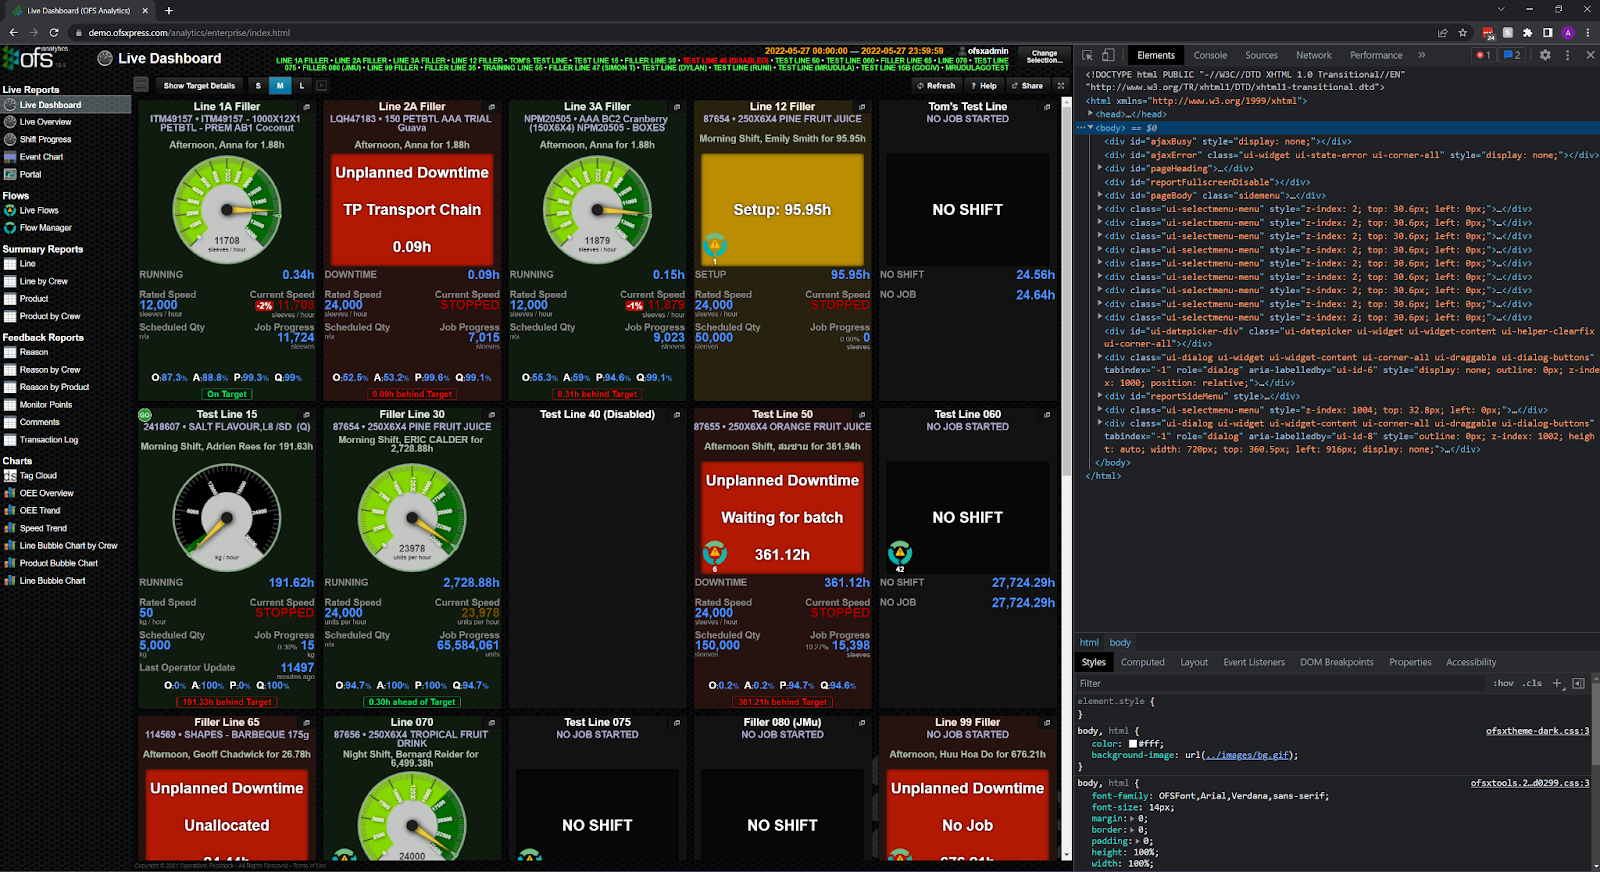
Task: Open the Chrome extensions puzzle icon
Action: point(1528,33)
